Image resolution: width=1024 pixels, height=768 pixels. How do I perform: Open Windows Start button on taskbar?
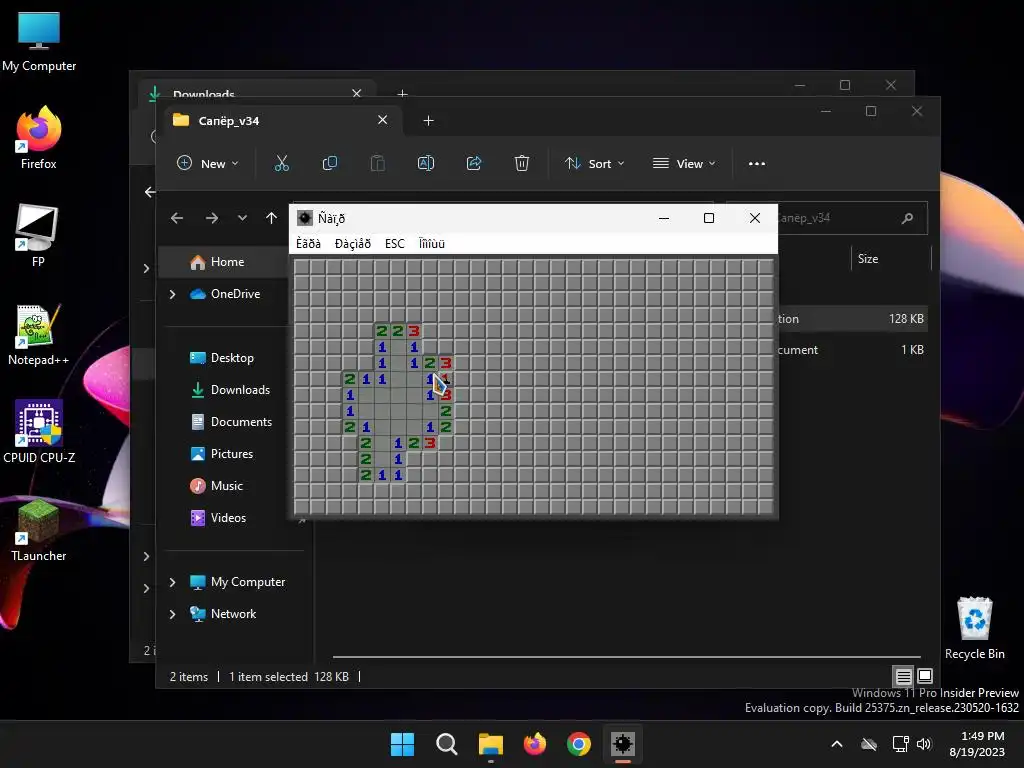coord(402,744)
